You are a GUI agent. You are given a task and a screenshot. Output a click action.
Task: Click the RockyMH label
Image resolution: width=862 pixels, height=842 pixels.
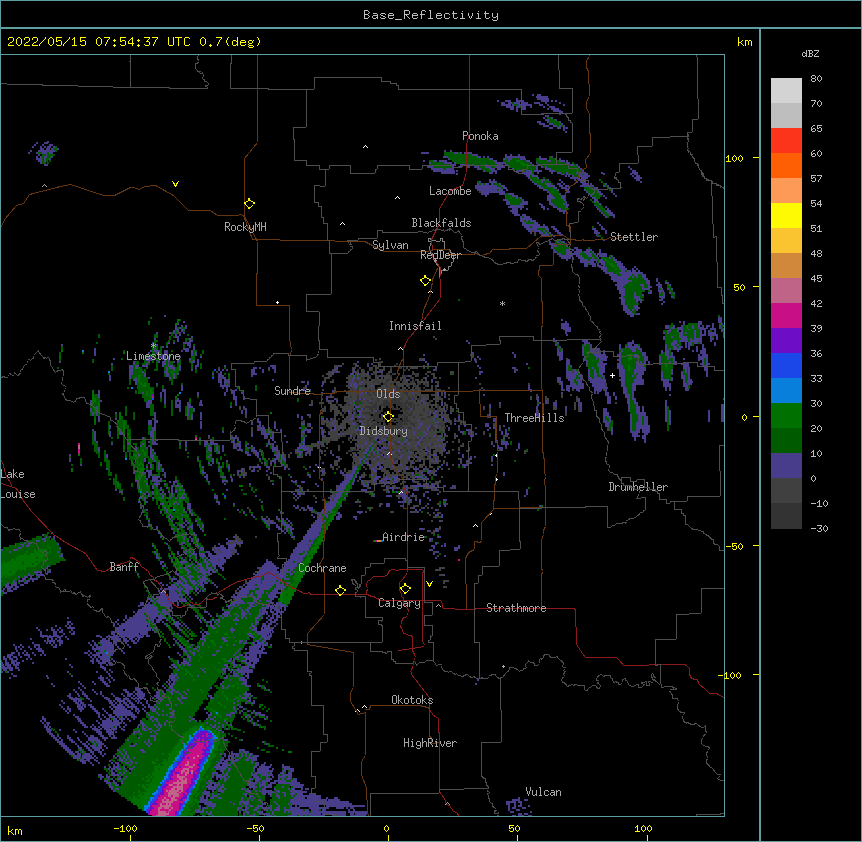coord(245,227)
